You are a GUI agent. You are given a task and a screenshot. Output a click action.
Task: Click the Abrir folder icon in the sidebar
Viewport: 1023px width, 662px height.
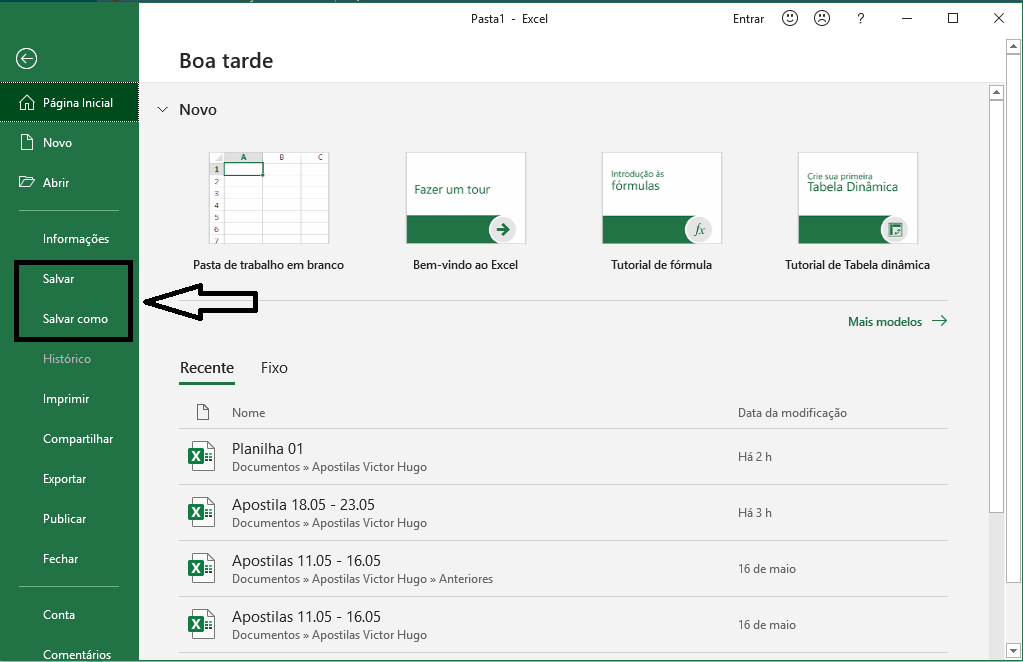click(x=27, y=182)
